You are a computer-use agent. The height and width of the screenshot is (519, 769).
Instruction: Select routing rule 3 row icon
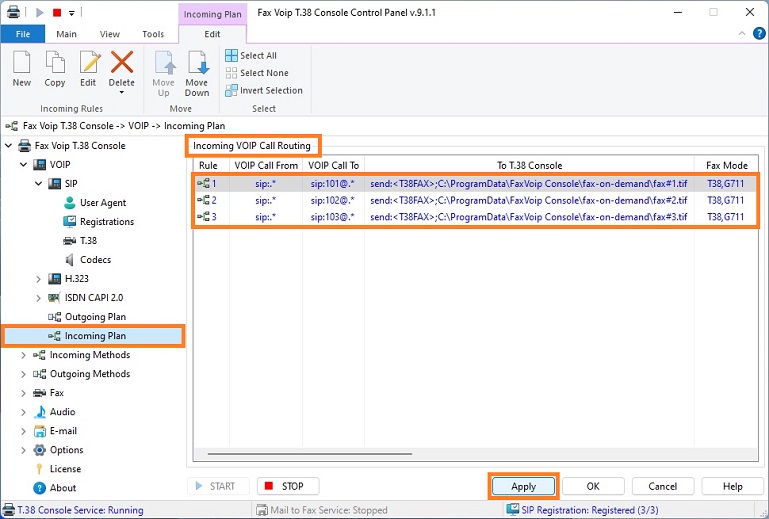[203, 217]
